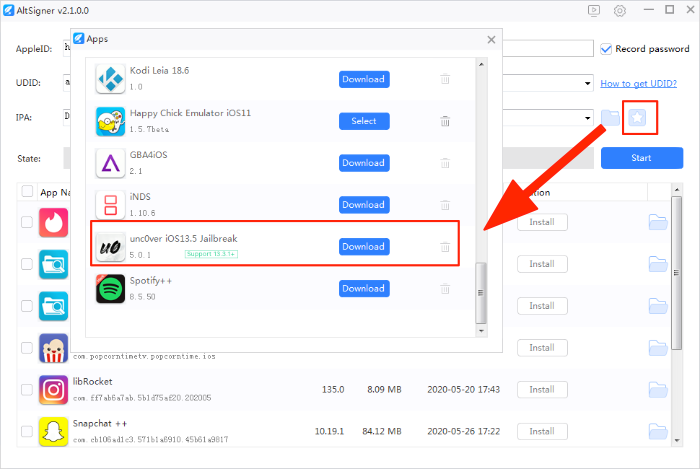Toggle the Record password checkbox
Screen dimensions: 700x469
coord(606,49)
